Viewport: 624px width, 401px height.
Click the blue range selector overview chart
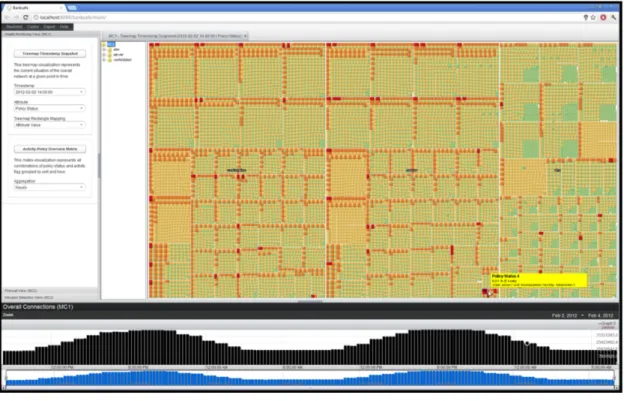[x=310, y=378]
